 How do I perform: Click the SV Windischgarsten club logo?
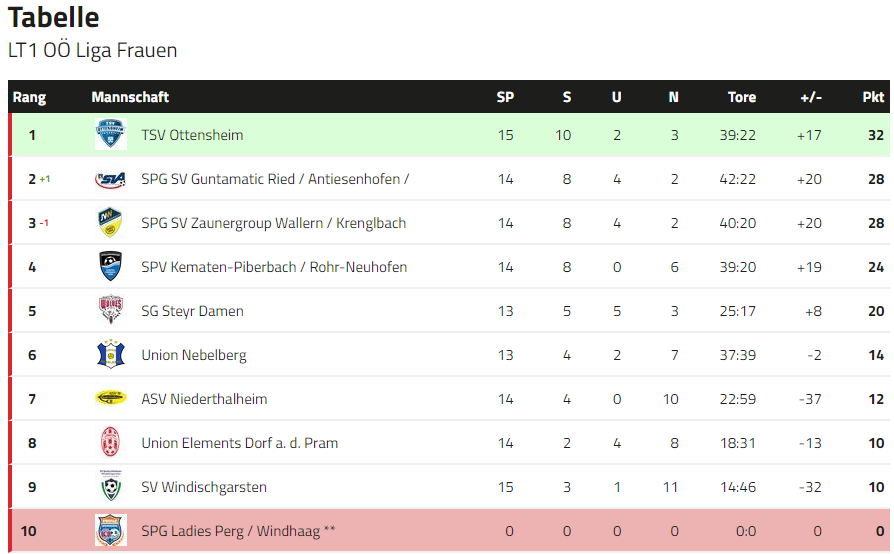[110, 486]
